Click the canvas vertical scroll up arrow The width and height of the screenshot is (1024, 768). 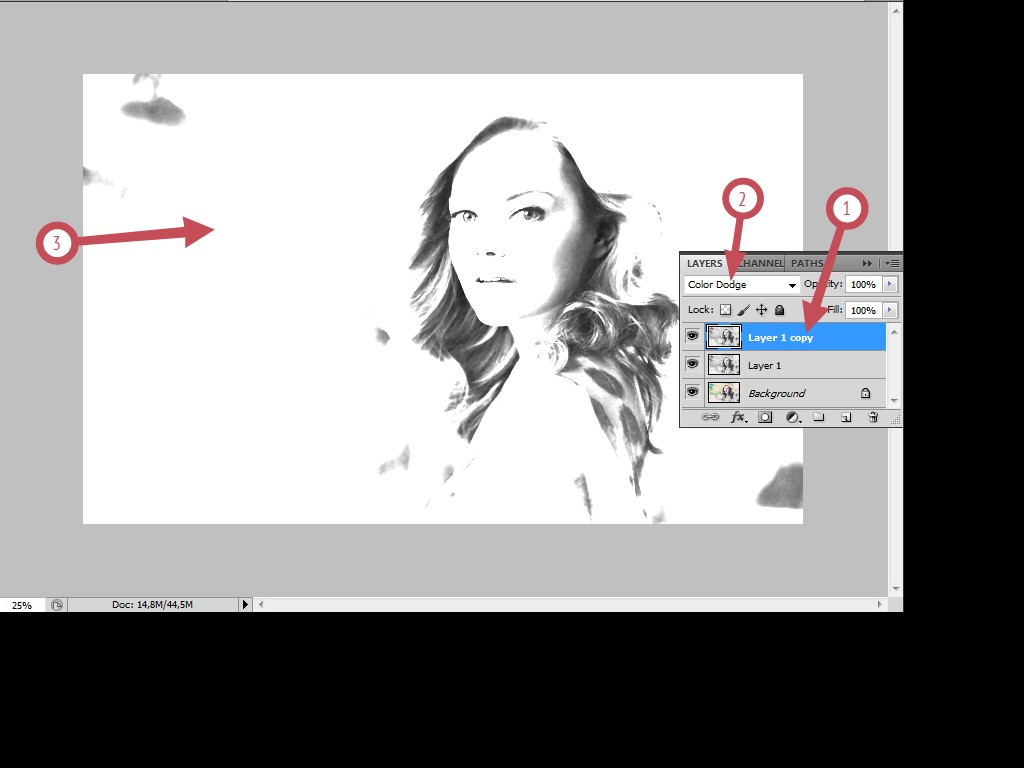pyautogui.click(x=896, y=10)
